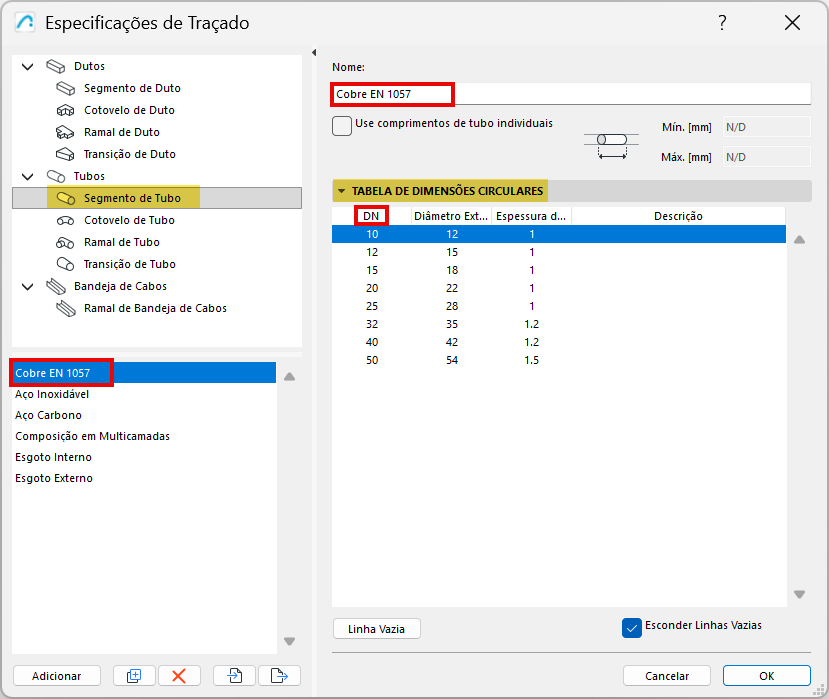This screenshot has width=829, height=699.
Task: Collapse the Bandeja de Cabos tree group
Action: [27, 287]
